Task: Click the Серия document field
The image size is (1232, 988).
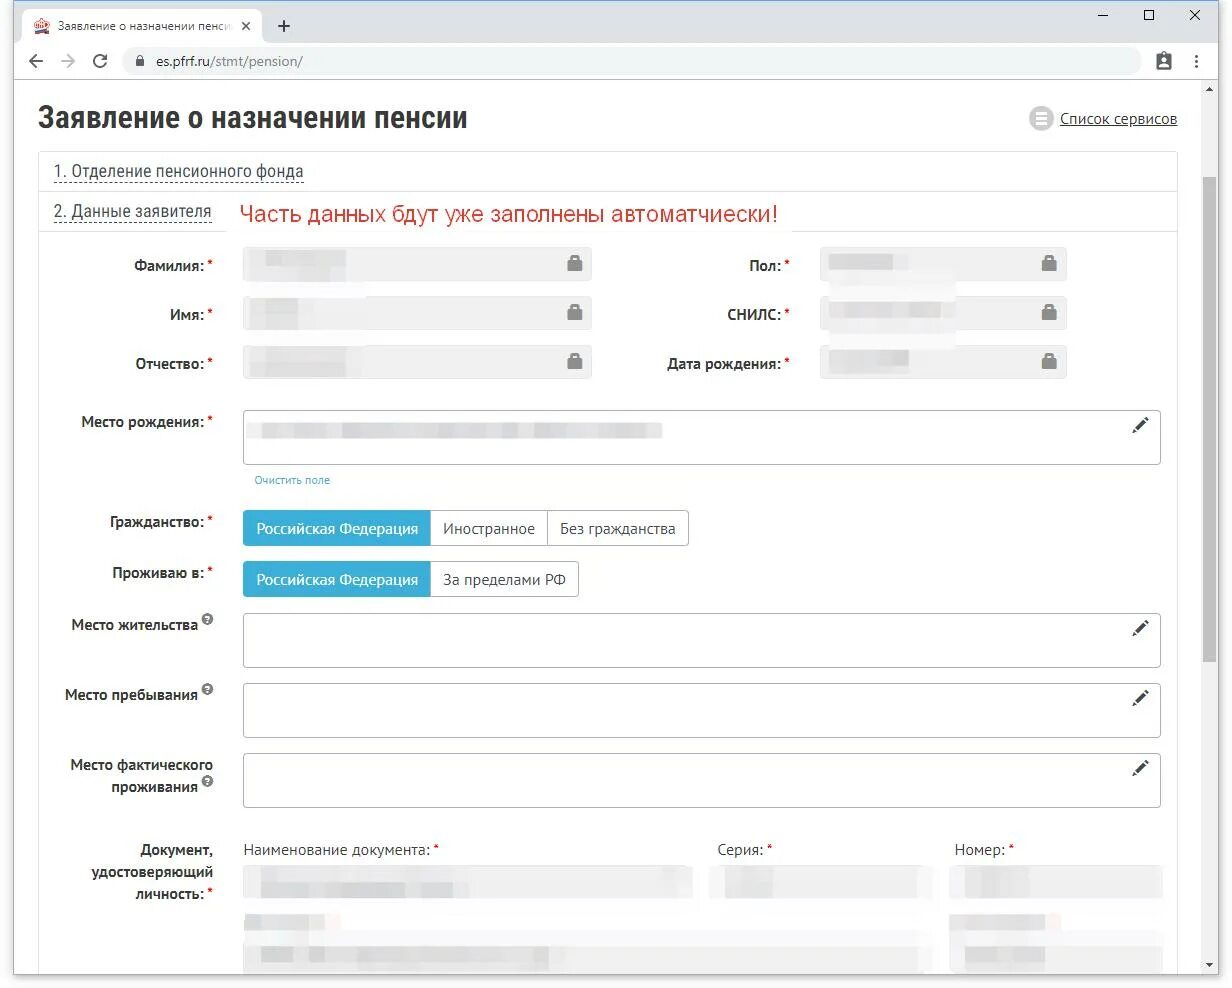Action: [x=822, y=882]
